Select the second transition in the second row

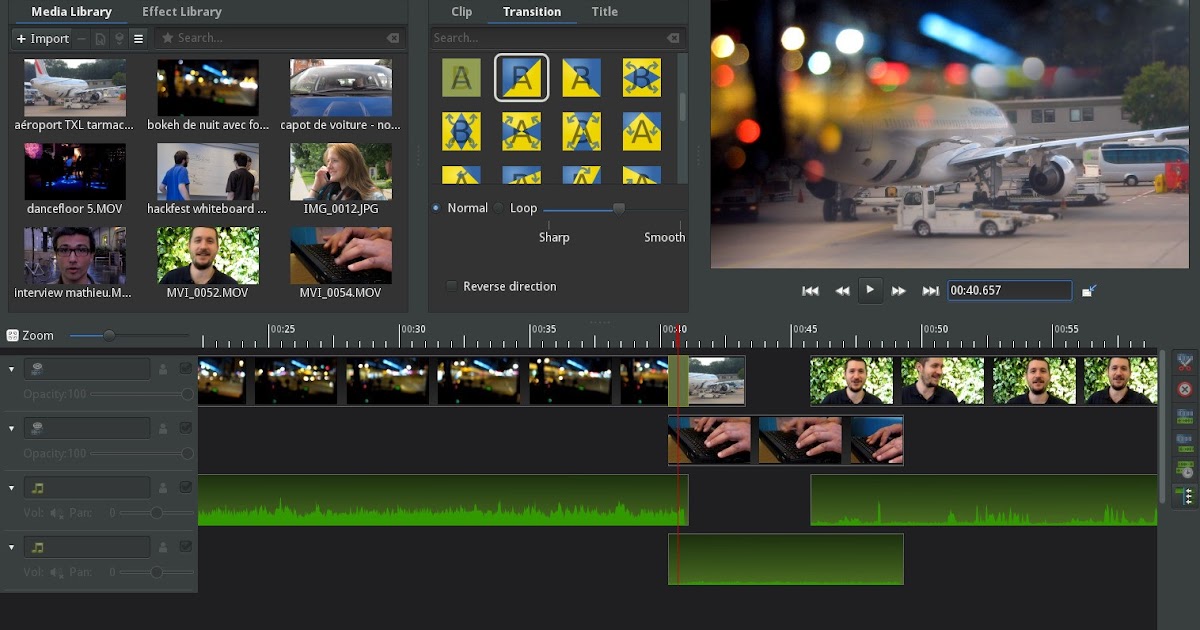(521, 131)
